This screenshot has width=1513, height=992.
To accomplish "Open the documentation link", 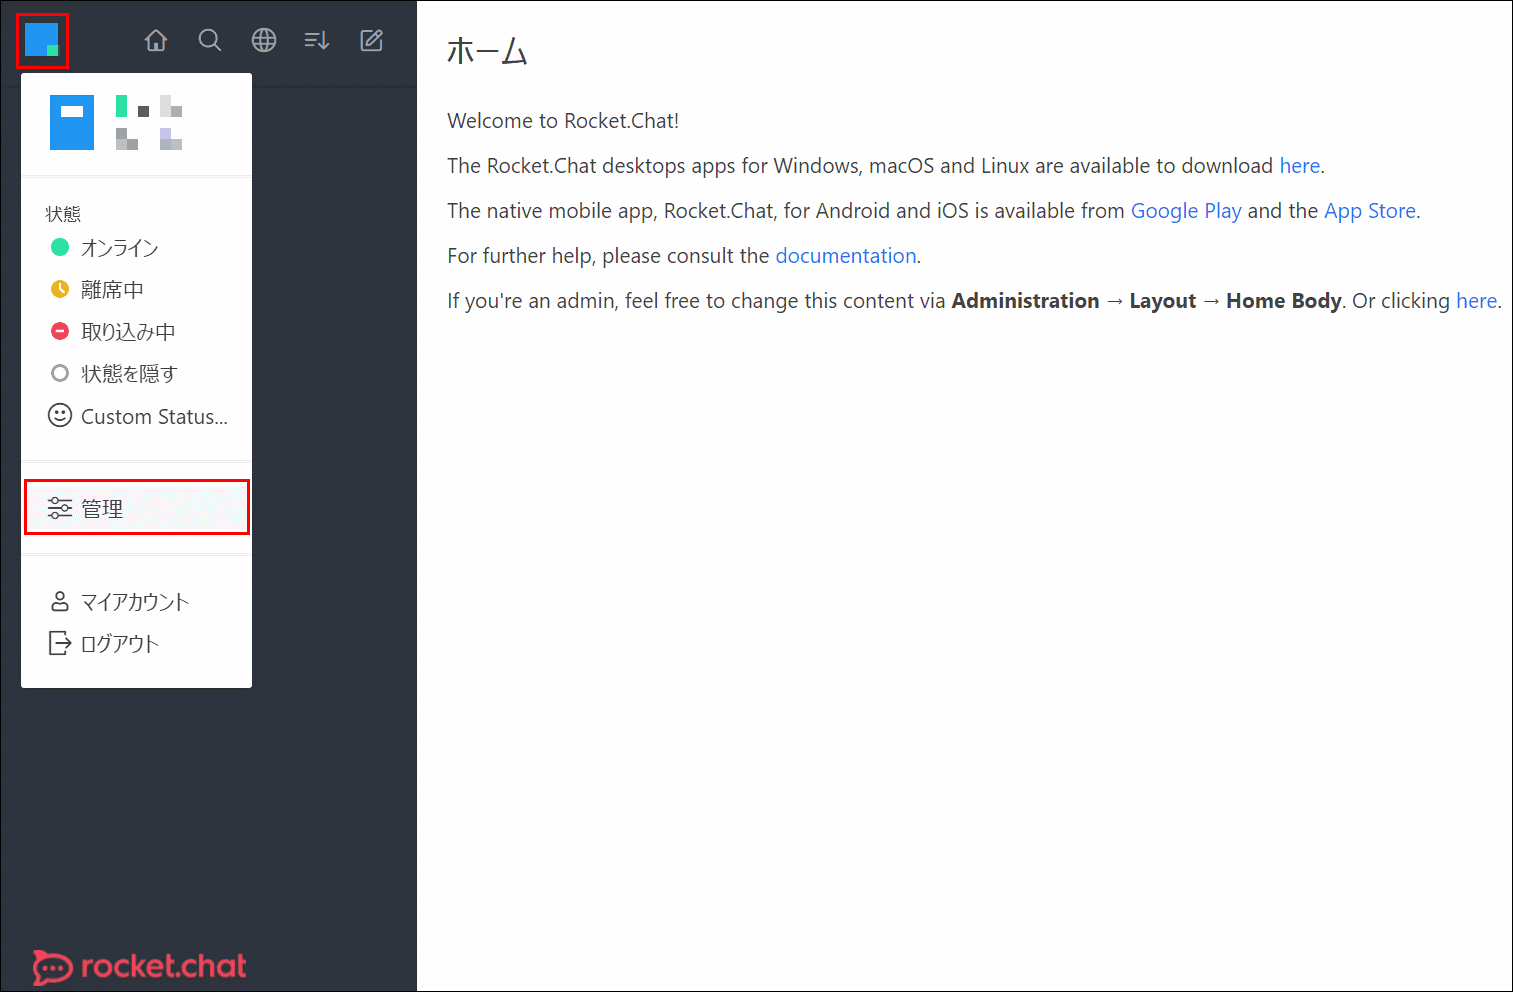I will click(x=846, y=256).
